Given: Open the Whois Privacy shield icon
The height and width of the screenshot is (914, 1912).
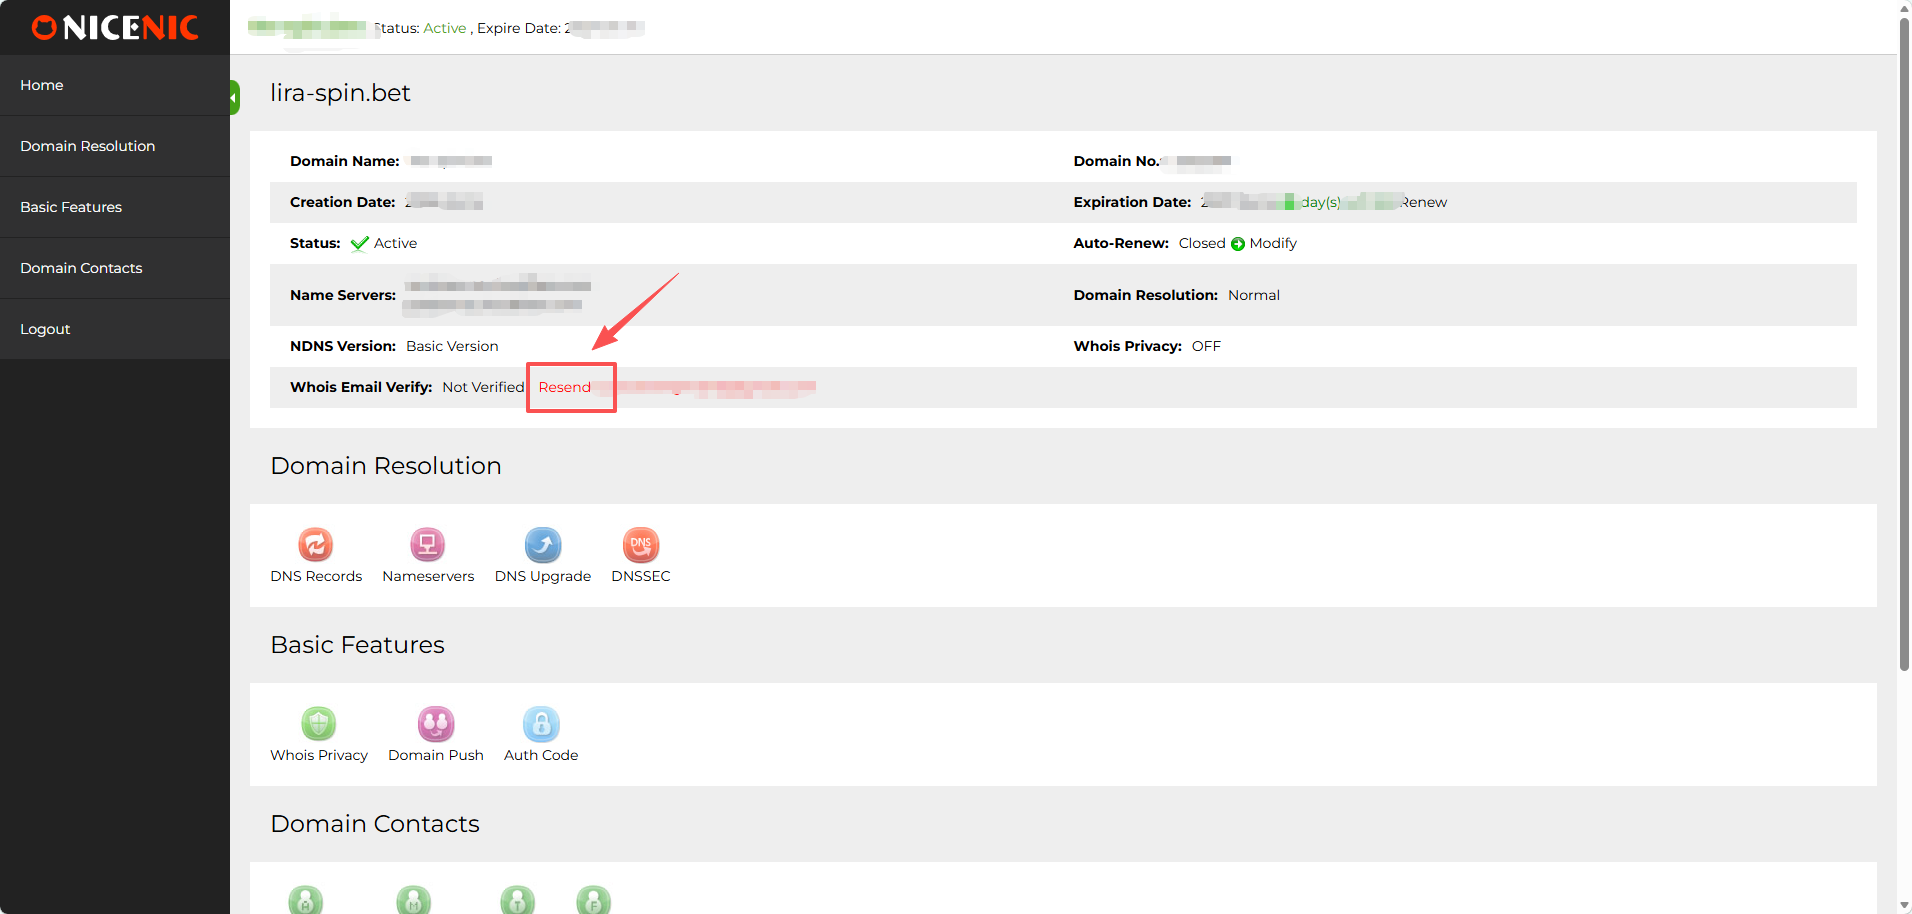Looking at the screenshot, I should coord(318,724).
